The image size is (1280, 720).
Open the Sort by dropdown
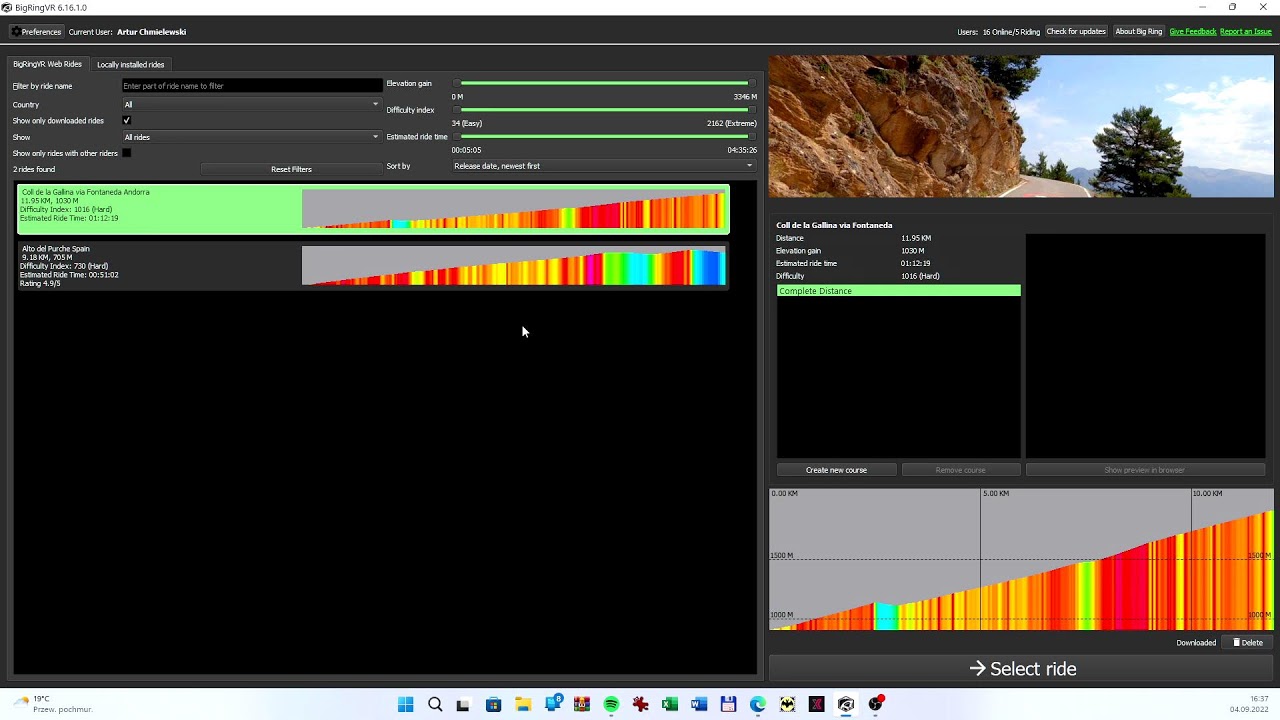[x=603, y=166]
